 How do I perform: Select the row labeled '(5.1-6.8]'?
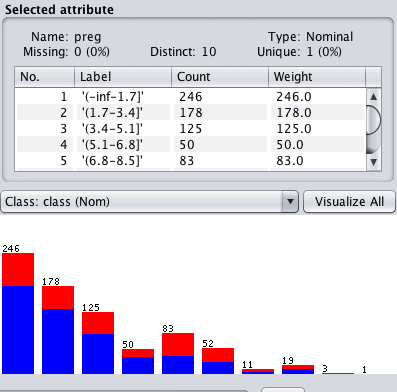pos(190,145)
